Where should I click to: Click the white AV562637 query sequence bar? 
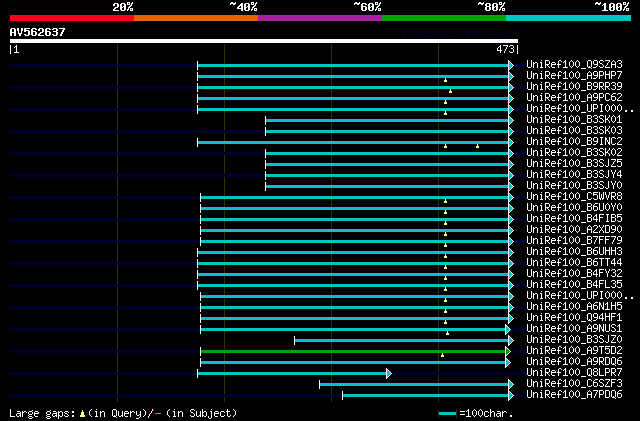point(264,41)
